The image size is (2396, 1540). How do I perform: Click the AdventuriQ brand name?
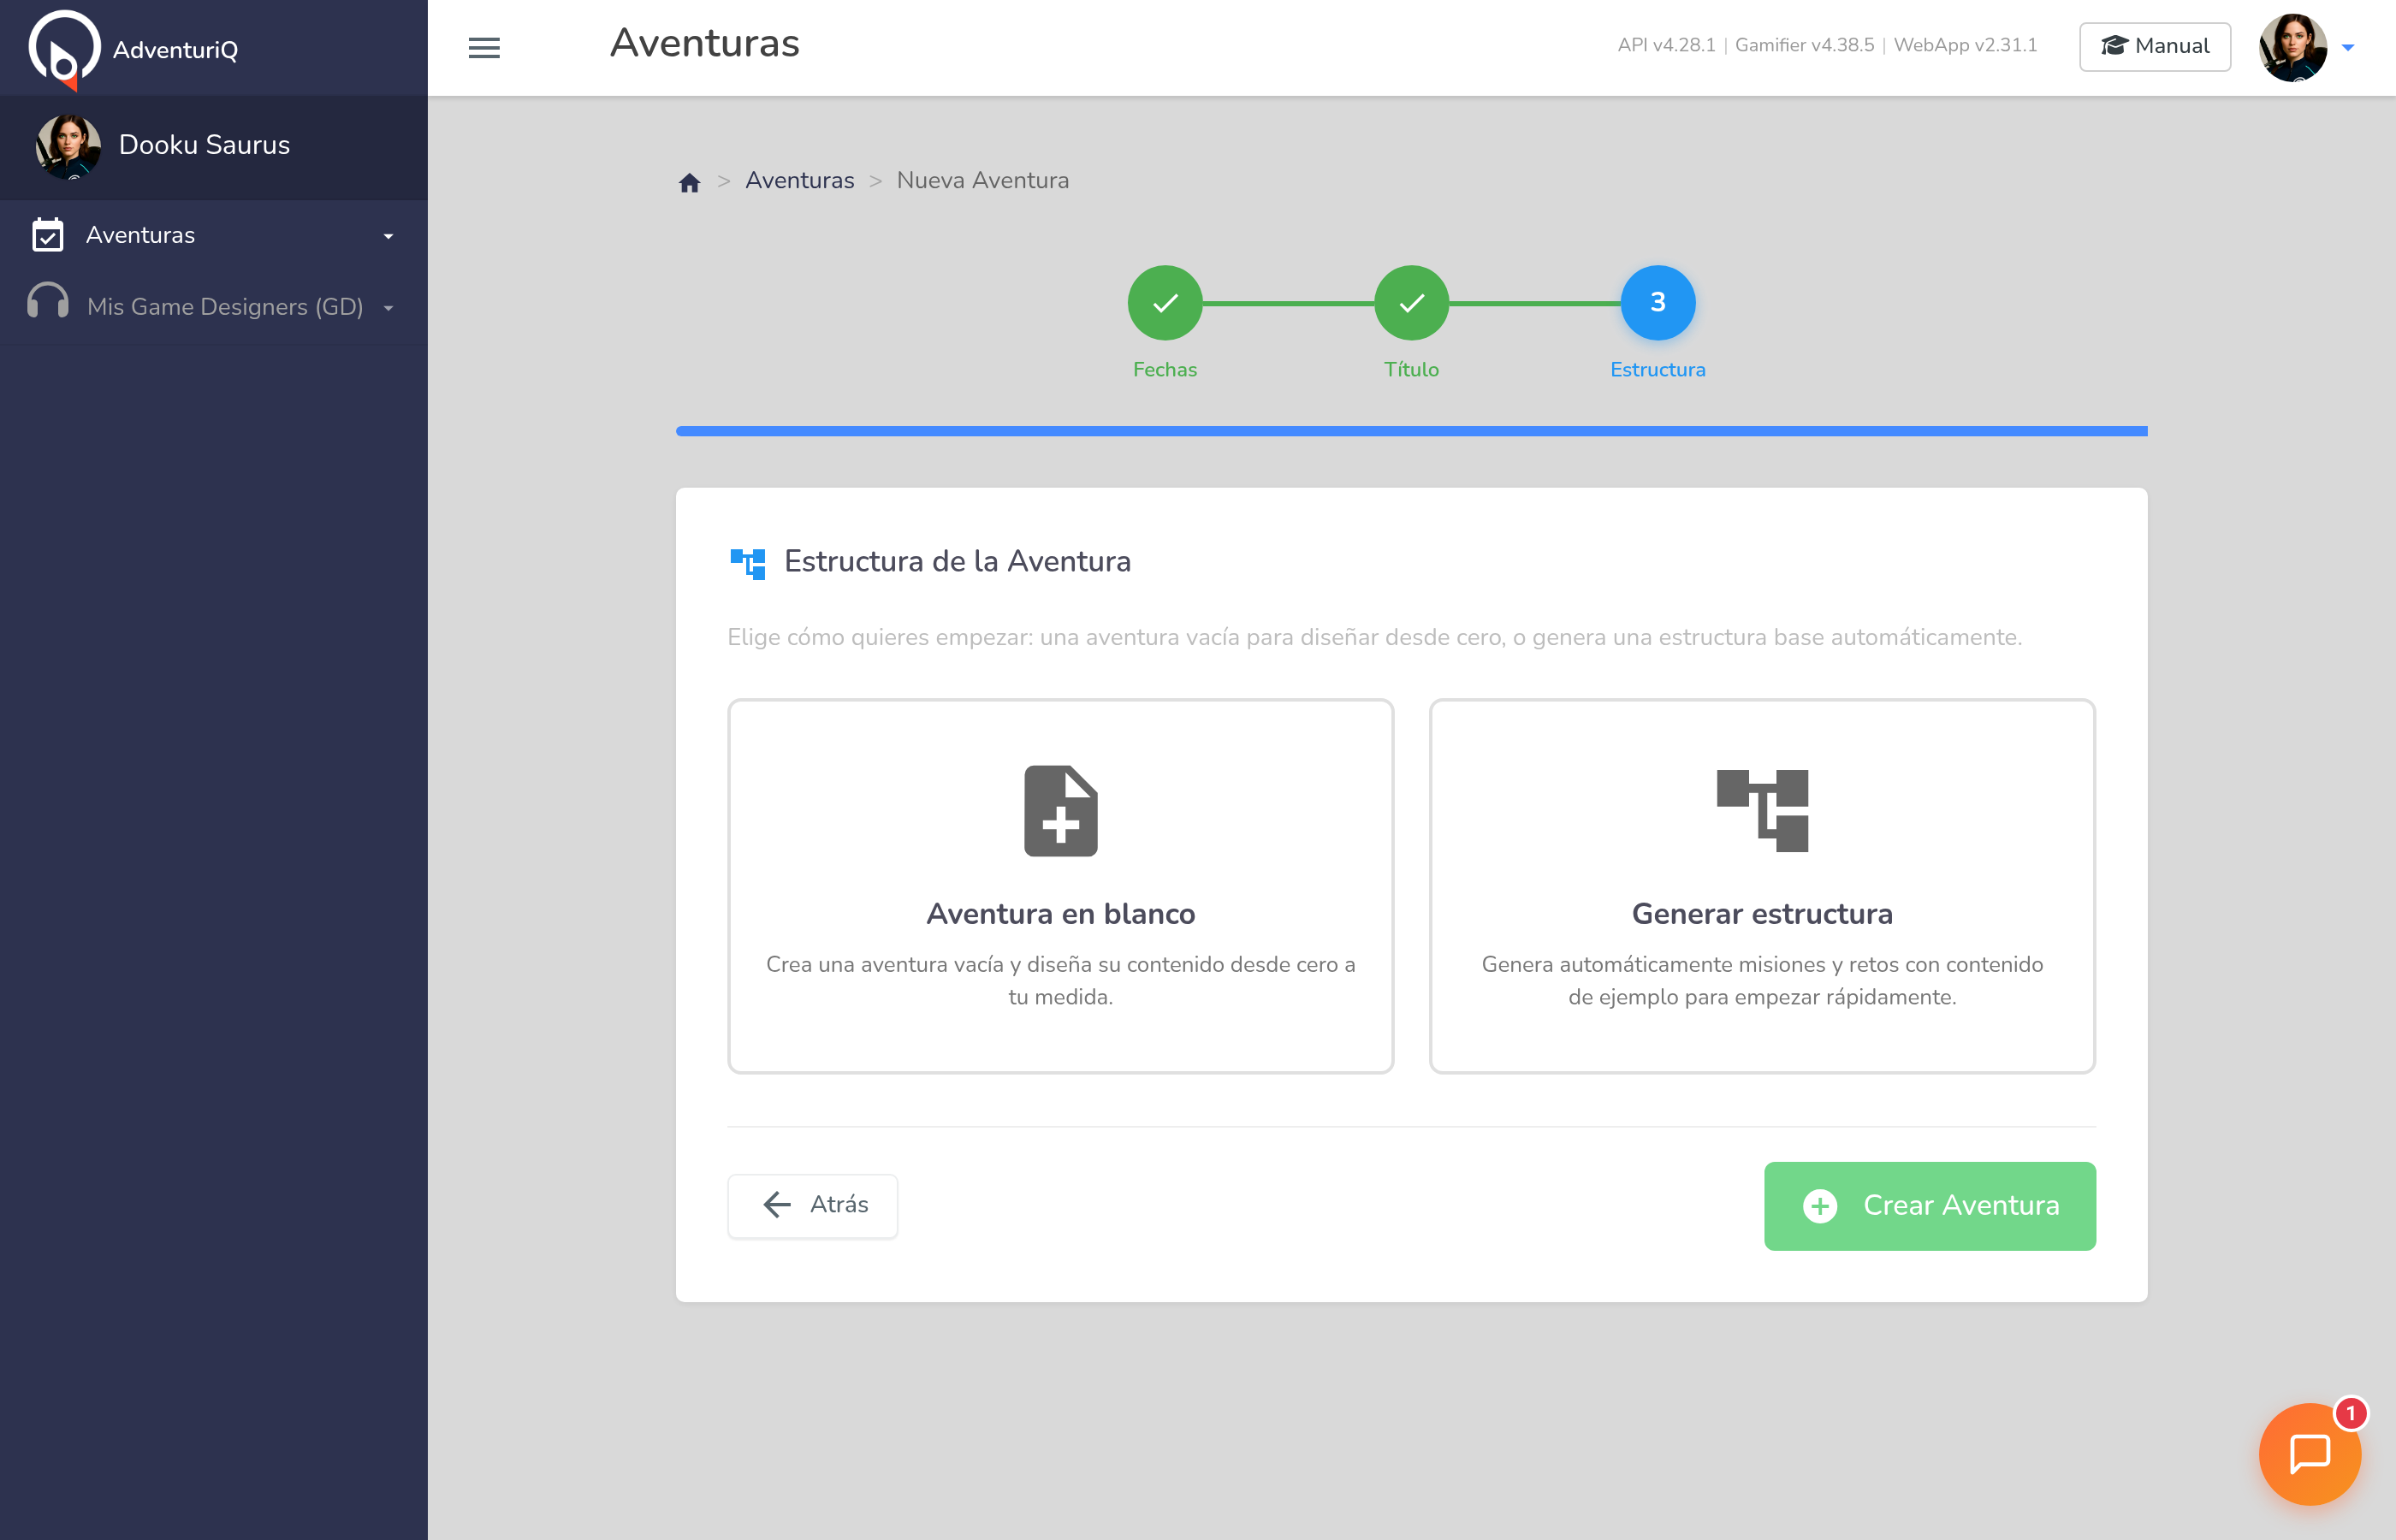pyautogui.click(x=175, y=50)
